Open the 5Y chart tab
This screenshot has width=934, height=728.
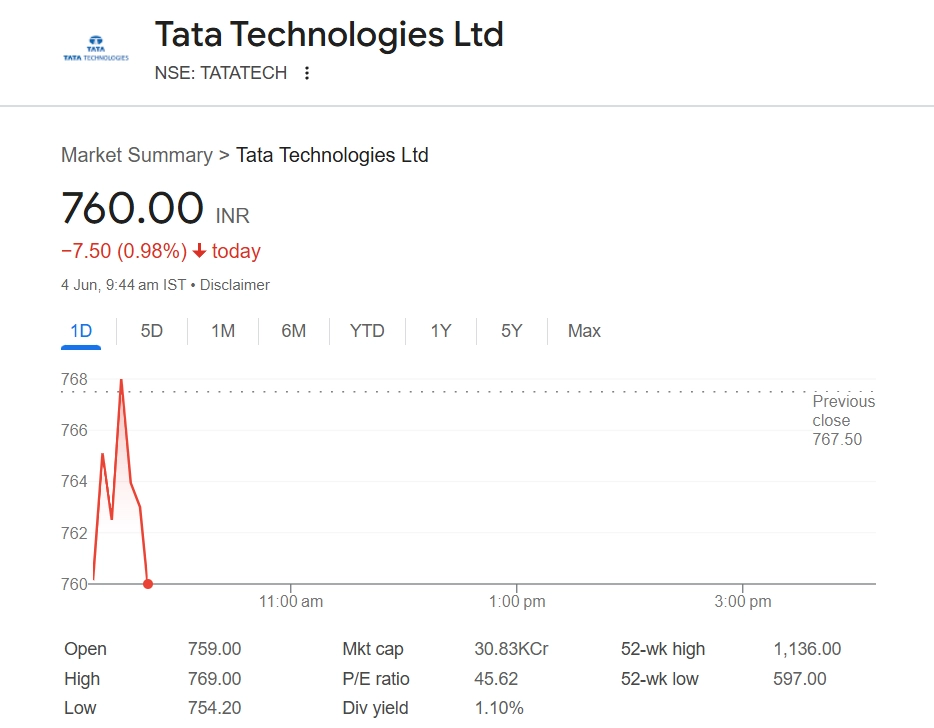point(512,331)
